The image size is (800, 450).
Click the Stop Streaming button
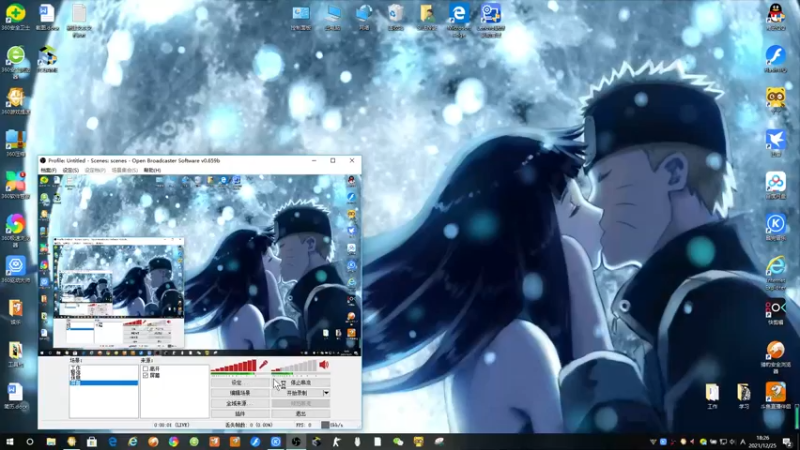pyautogui.click(x=301, y=382)
